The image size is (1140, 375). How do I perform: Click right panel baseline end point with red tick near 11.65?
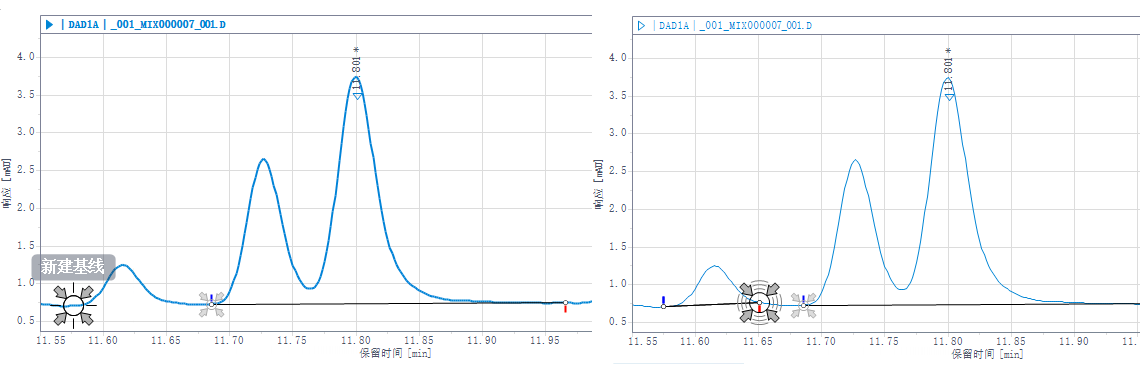pyautogui.click(x=760, y=302)
